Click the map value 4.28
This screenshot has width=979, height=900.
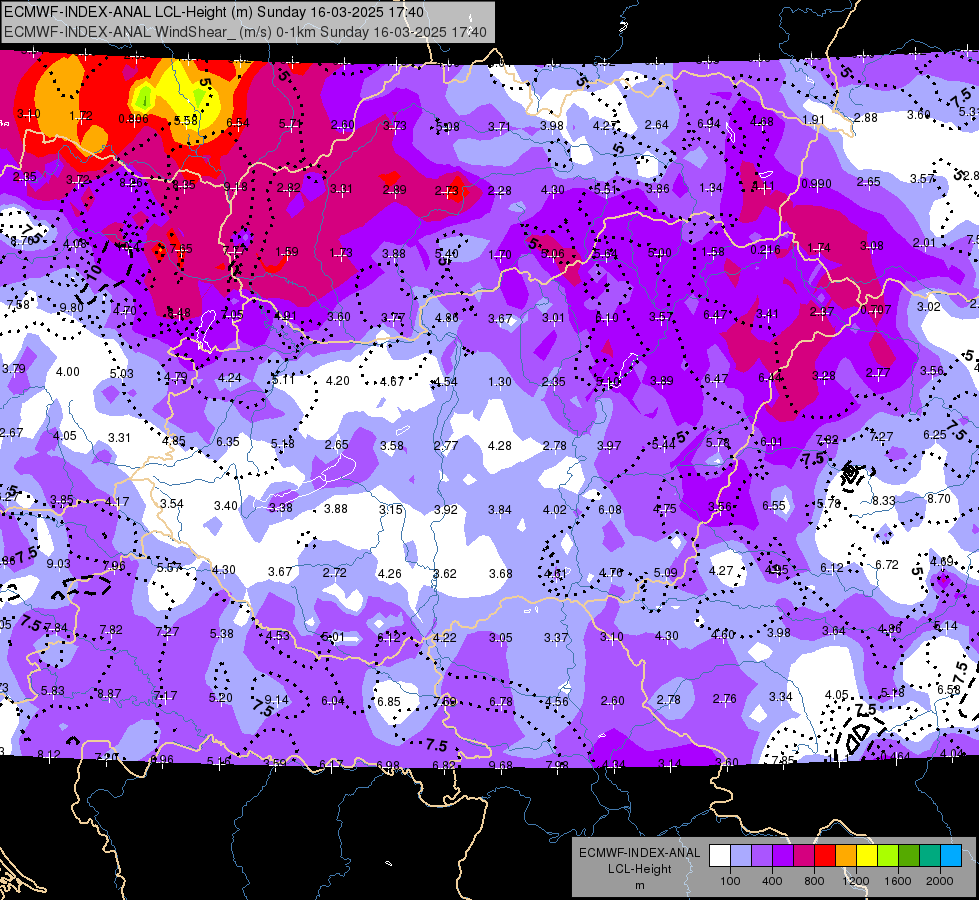[x=499, y=446]
